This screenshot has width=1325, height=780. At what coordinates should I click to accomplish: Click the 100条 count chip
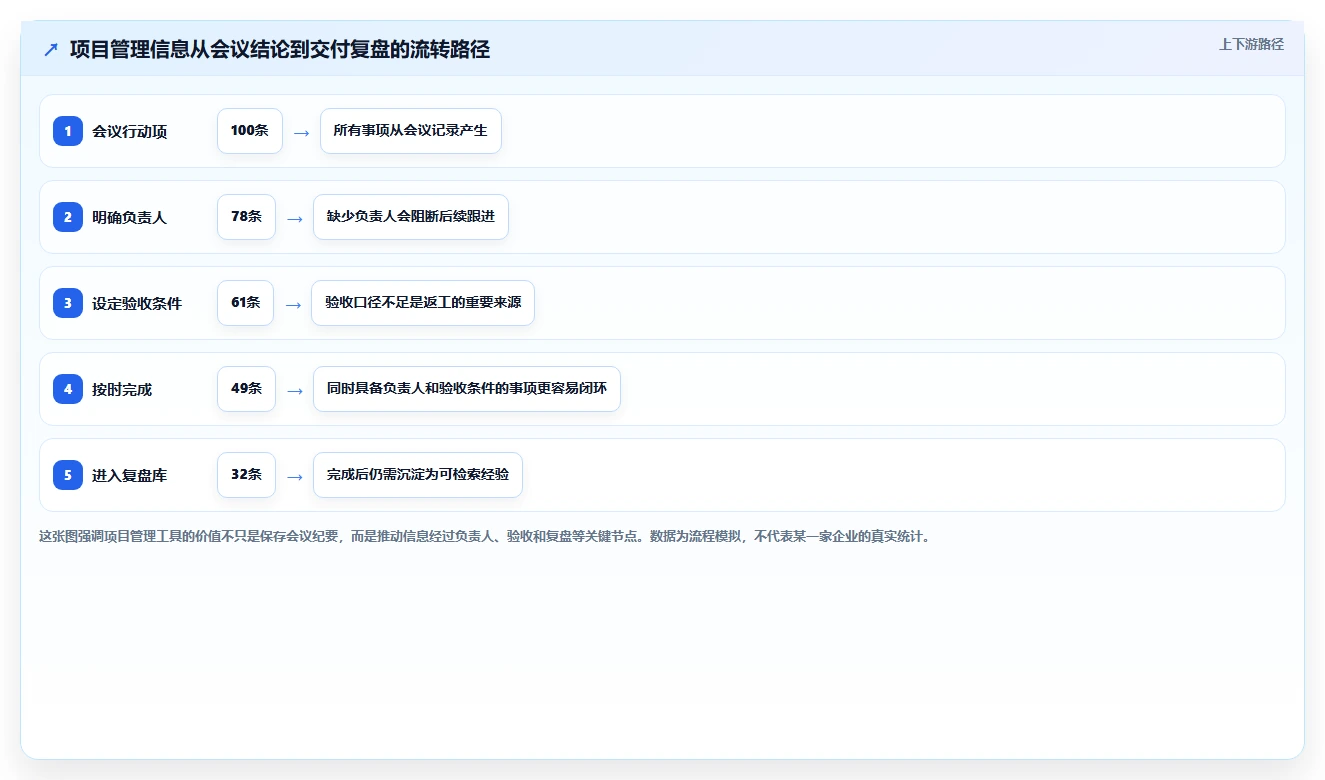250,131
